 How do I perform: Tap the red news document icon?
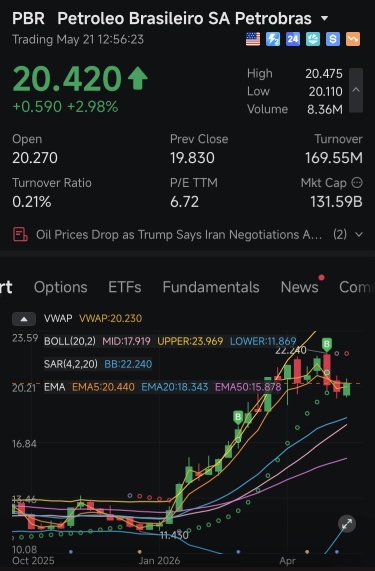[x=20, y=235]
